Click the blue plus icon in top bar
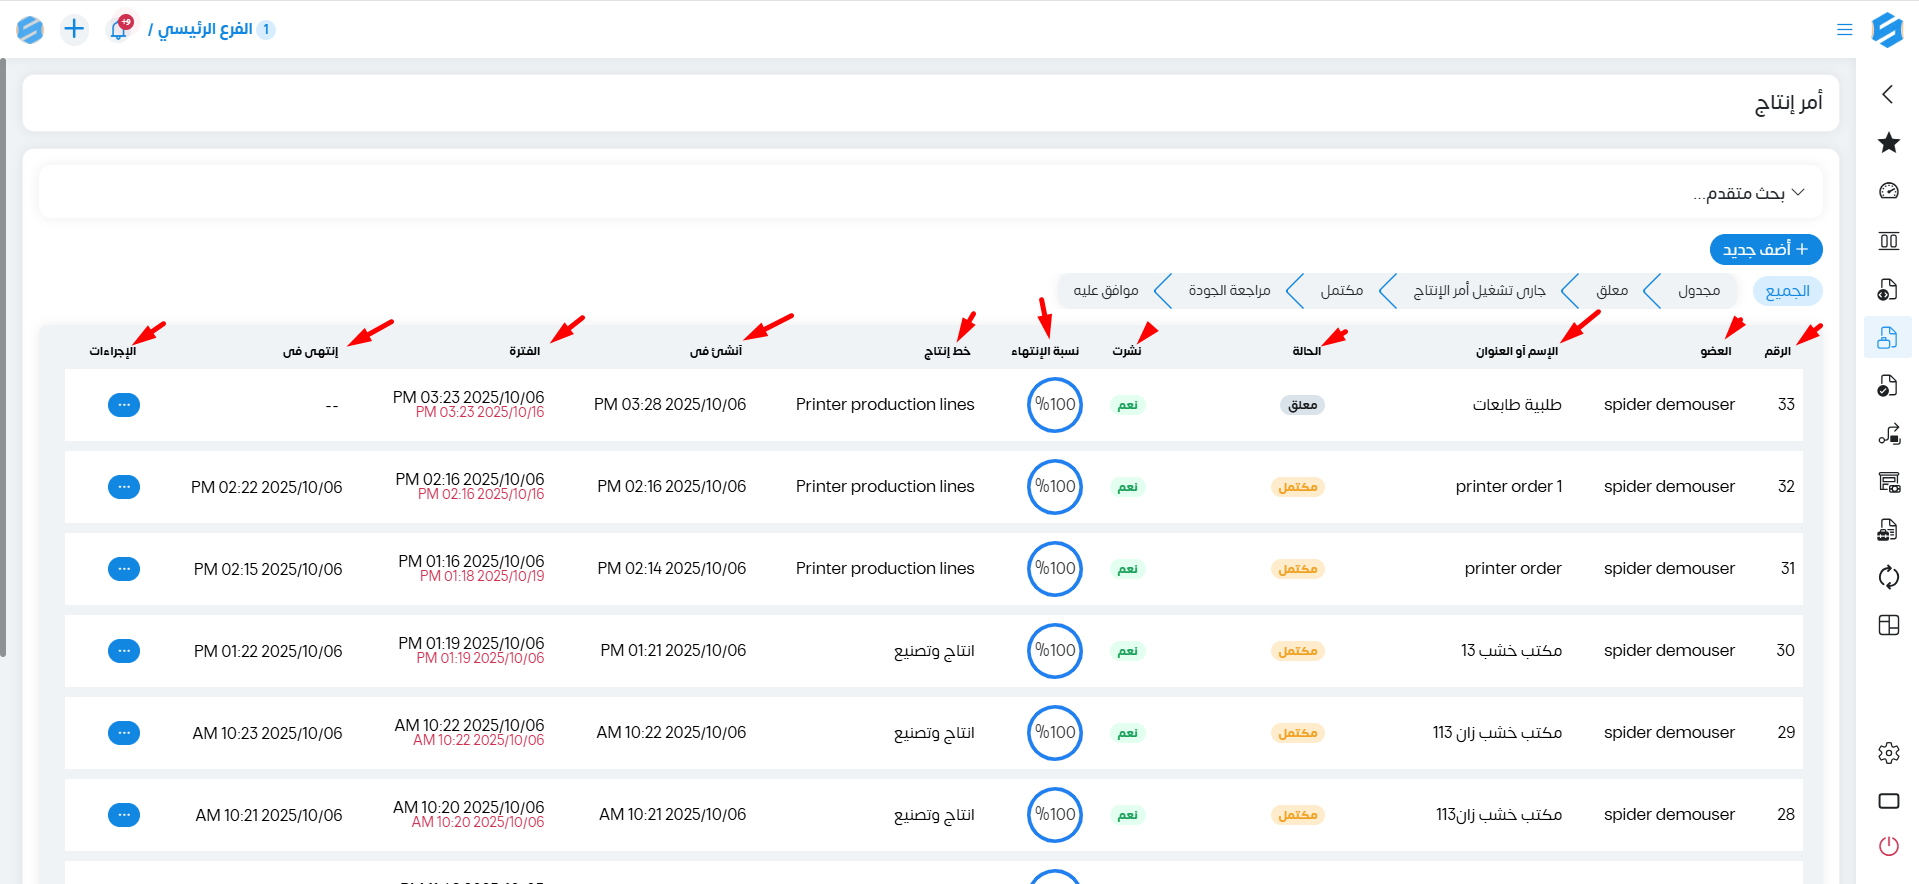The width and height of the screenshot is (1919, 884). [x=74, y=29]
